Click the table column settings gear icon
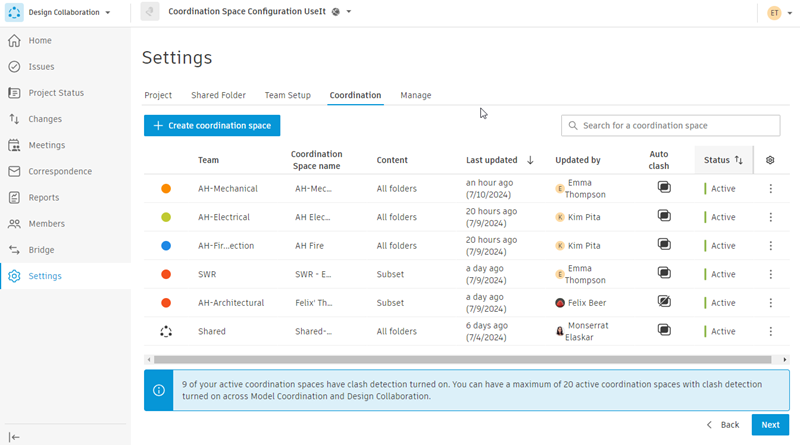The image size is (800, 445). (770, 160)
